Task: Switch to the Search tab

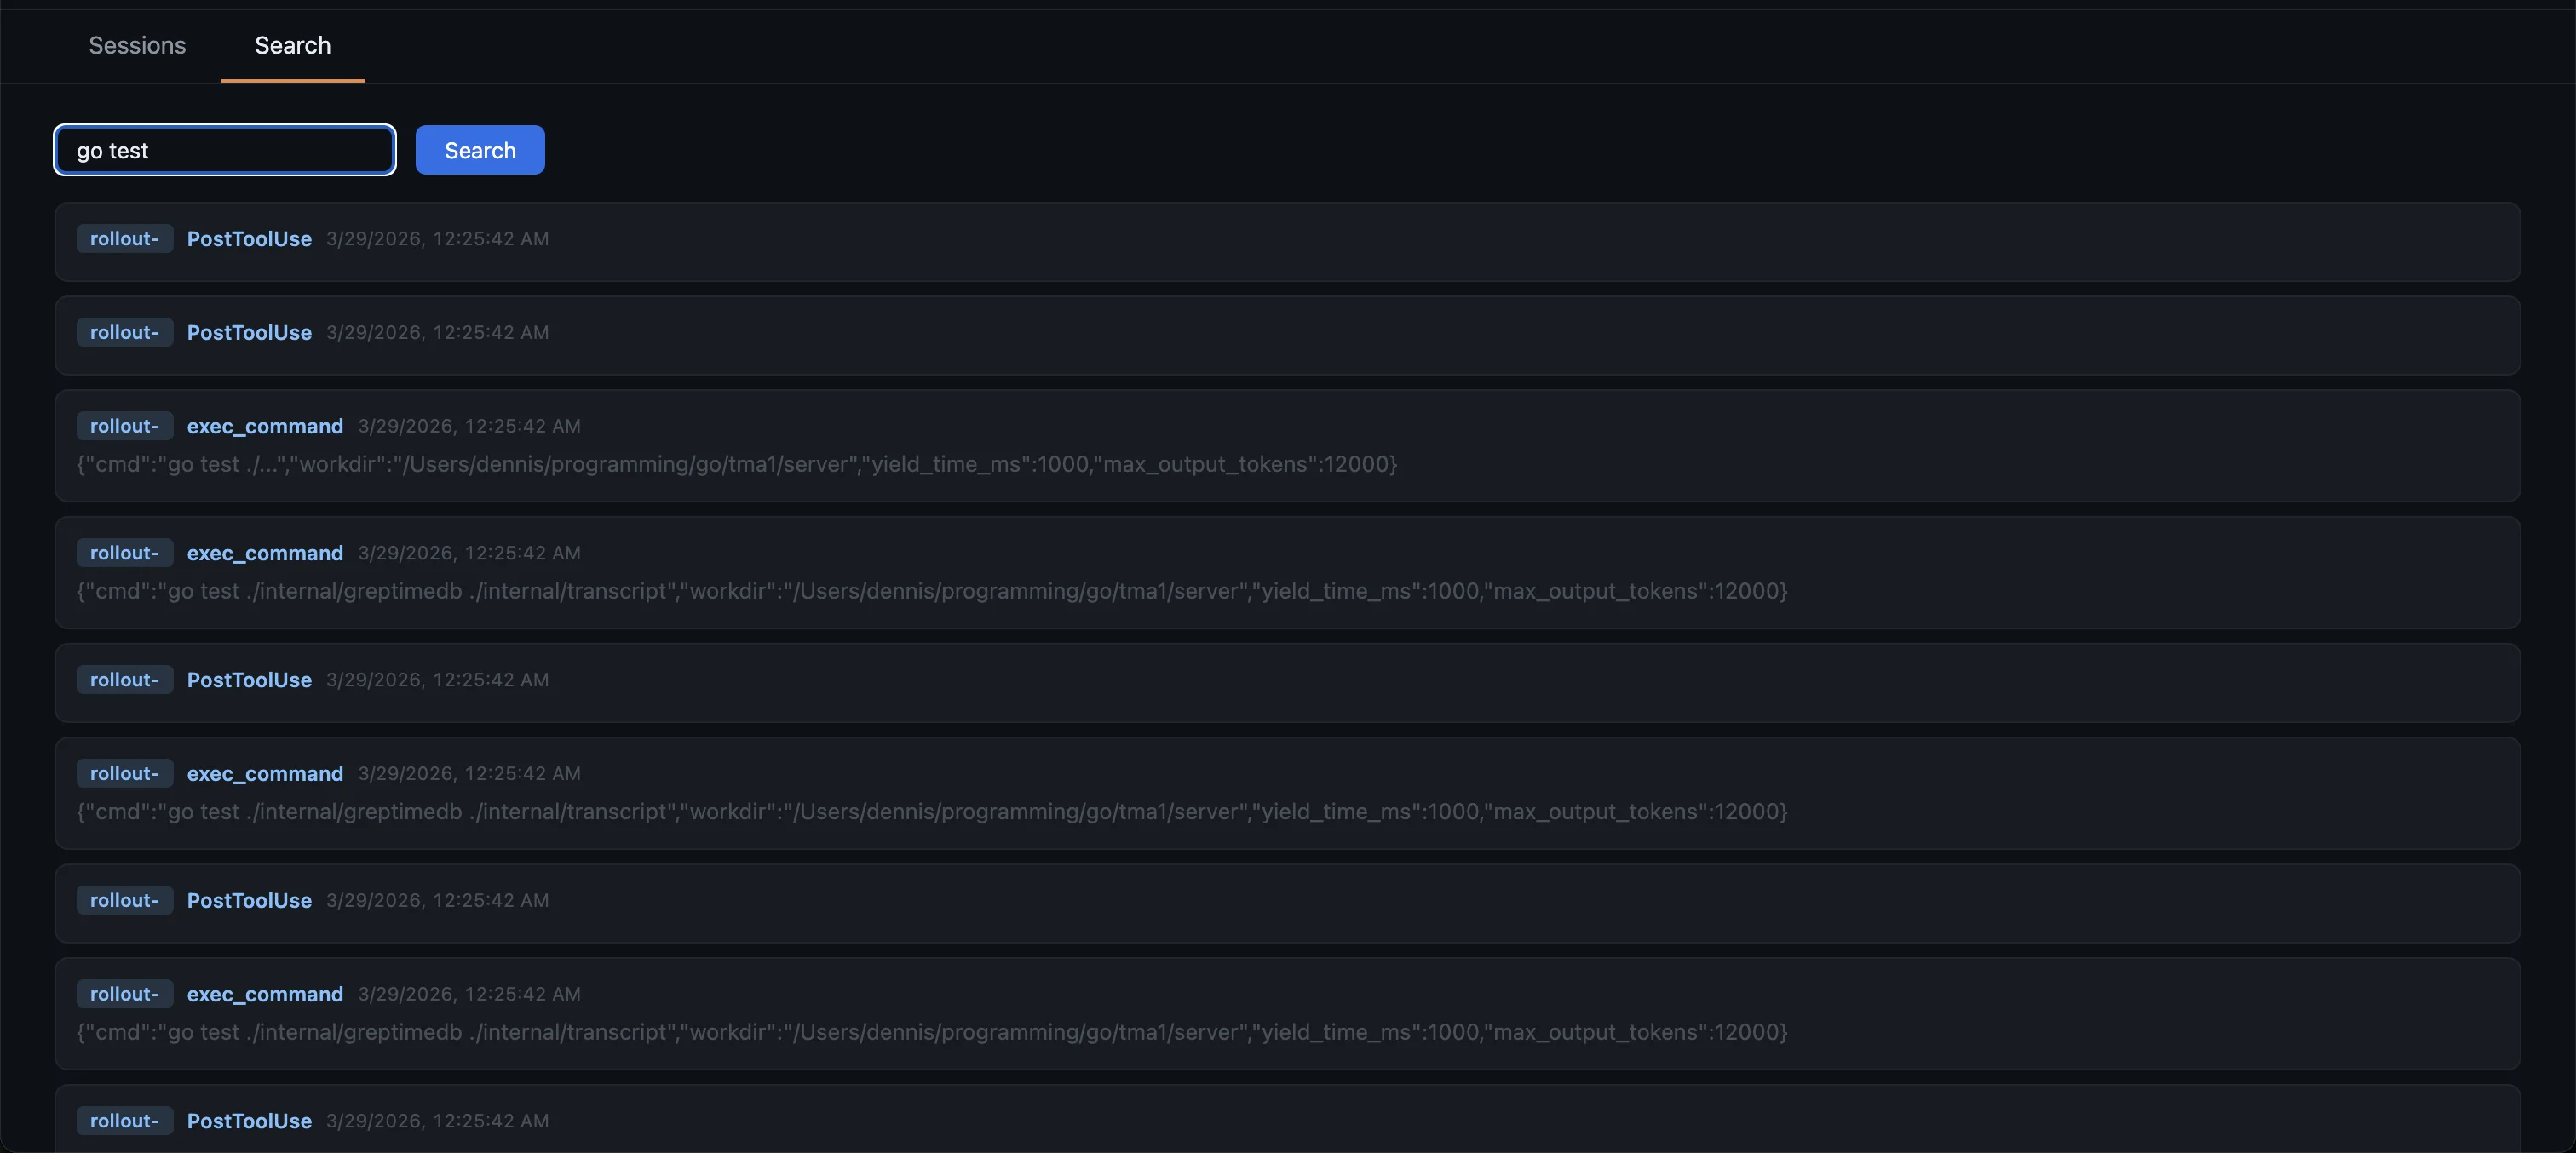Action: click(x=292, y=45)
